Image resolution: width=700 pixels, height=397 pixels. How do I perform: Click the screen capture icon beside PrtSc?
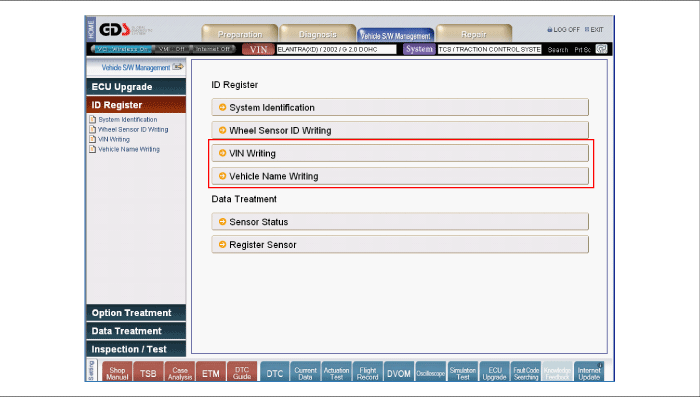click(601, 49)
